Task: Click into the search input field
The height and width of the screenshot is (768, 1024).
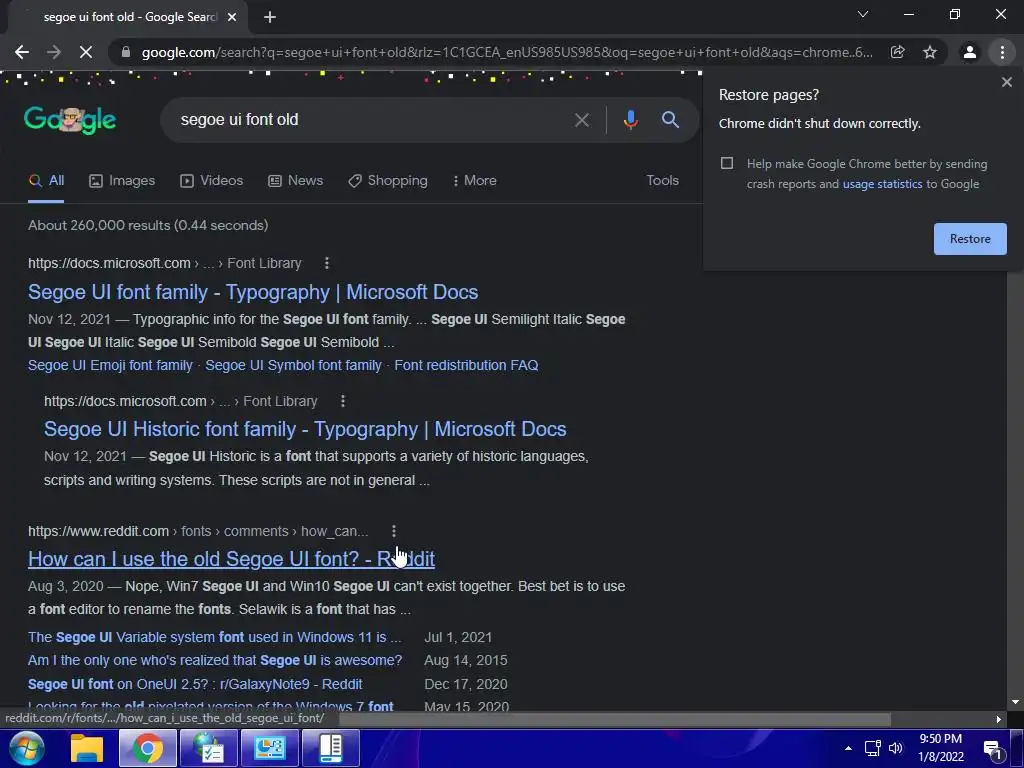Action: coord(366,120)
